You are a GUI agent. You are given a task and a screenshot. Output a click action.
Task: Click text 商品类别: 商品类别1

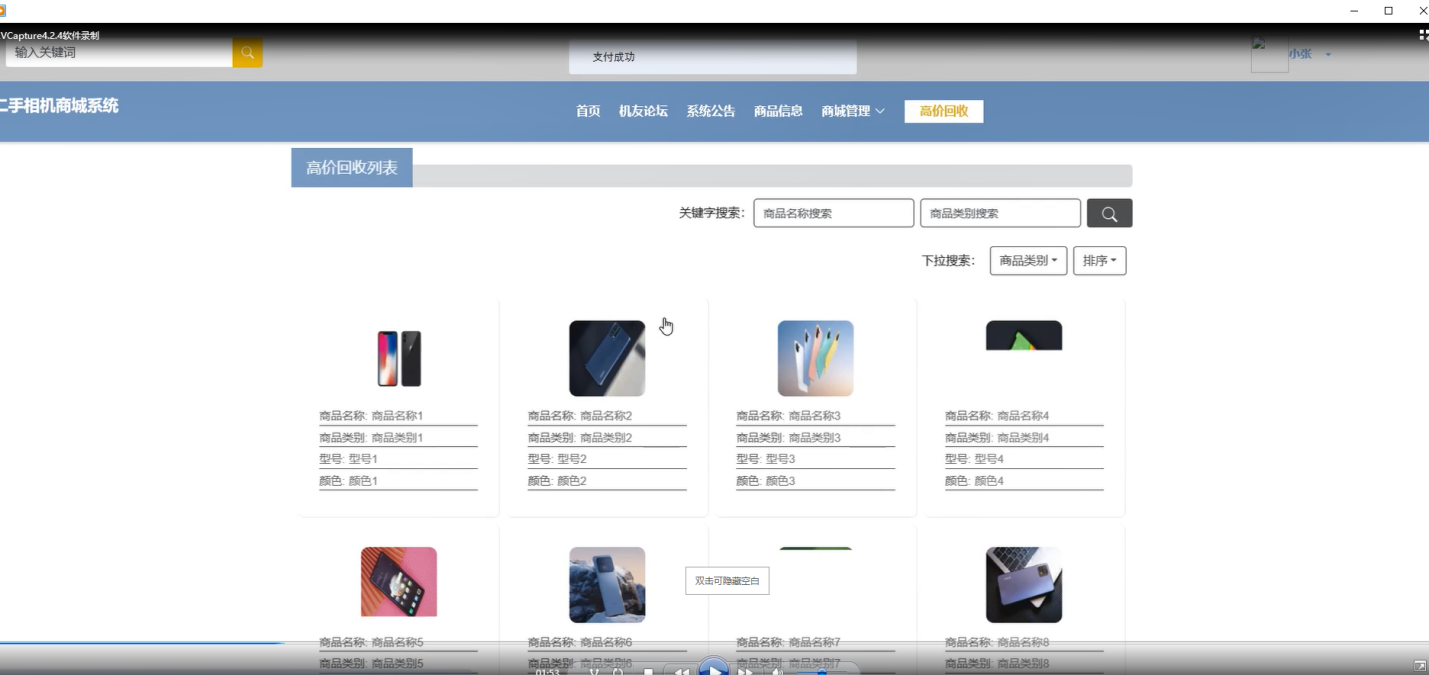[371, 438]
